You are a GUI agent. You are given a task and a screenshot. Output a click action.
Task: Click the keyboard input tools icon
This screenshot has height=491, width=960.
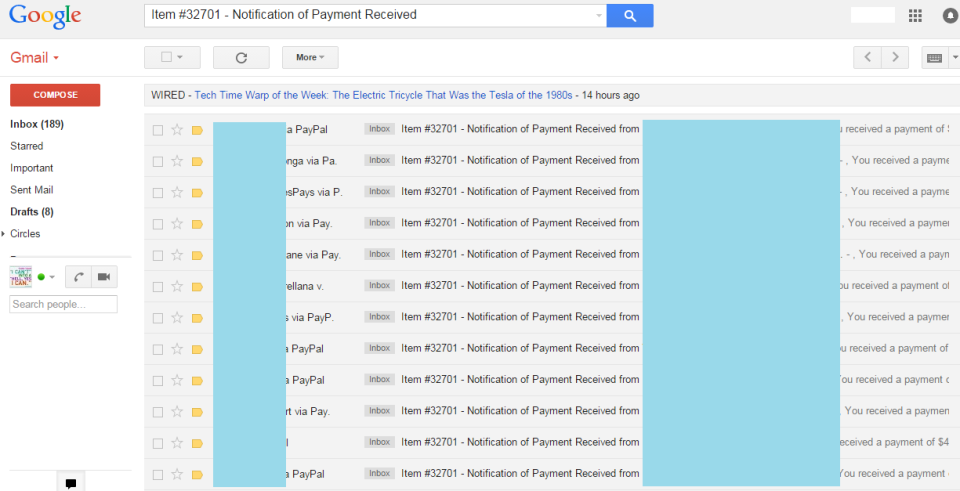coord(934,58)
